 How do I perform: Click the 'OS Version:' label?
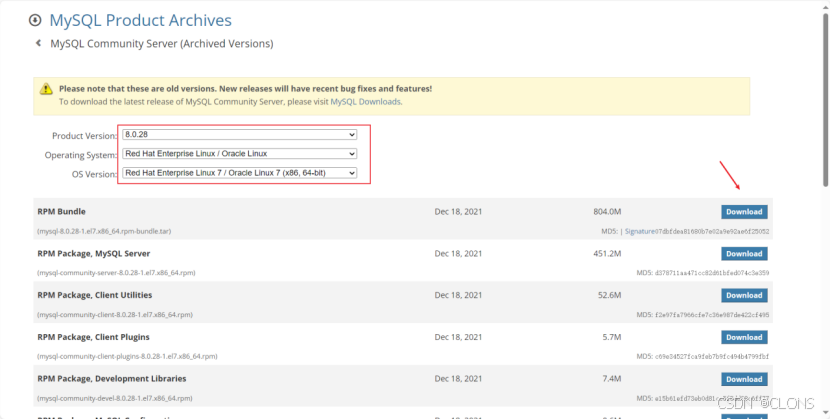(x=94, y=174)
